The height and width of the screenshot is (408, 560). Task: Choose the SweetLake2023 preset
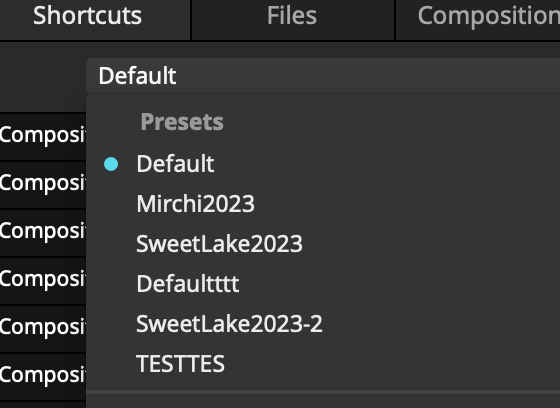click(x=219, y=244)
